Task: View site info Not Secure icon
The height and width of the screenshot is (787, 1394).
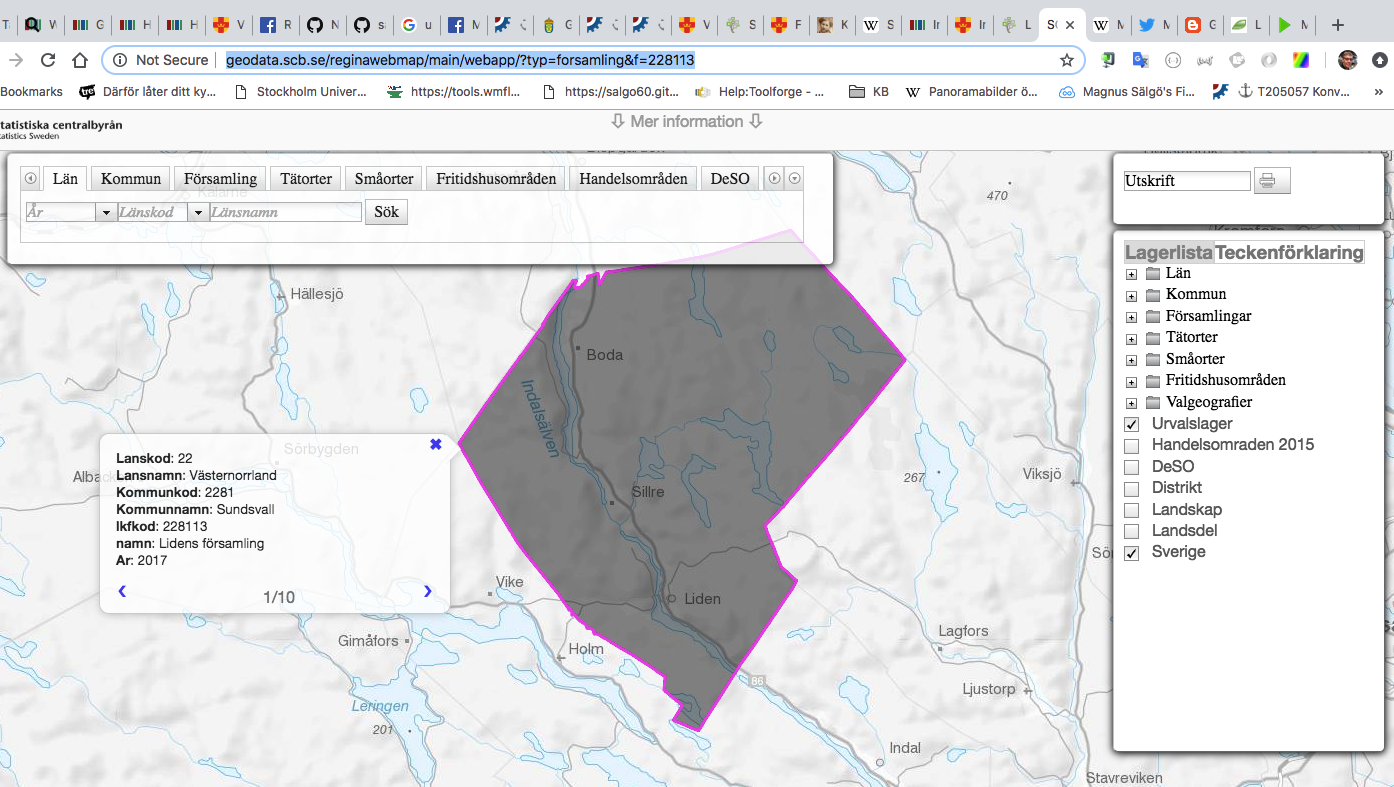Action: click(120, 60)
